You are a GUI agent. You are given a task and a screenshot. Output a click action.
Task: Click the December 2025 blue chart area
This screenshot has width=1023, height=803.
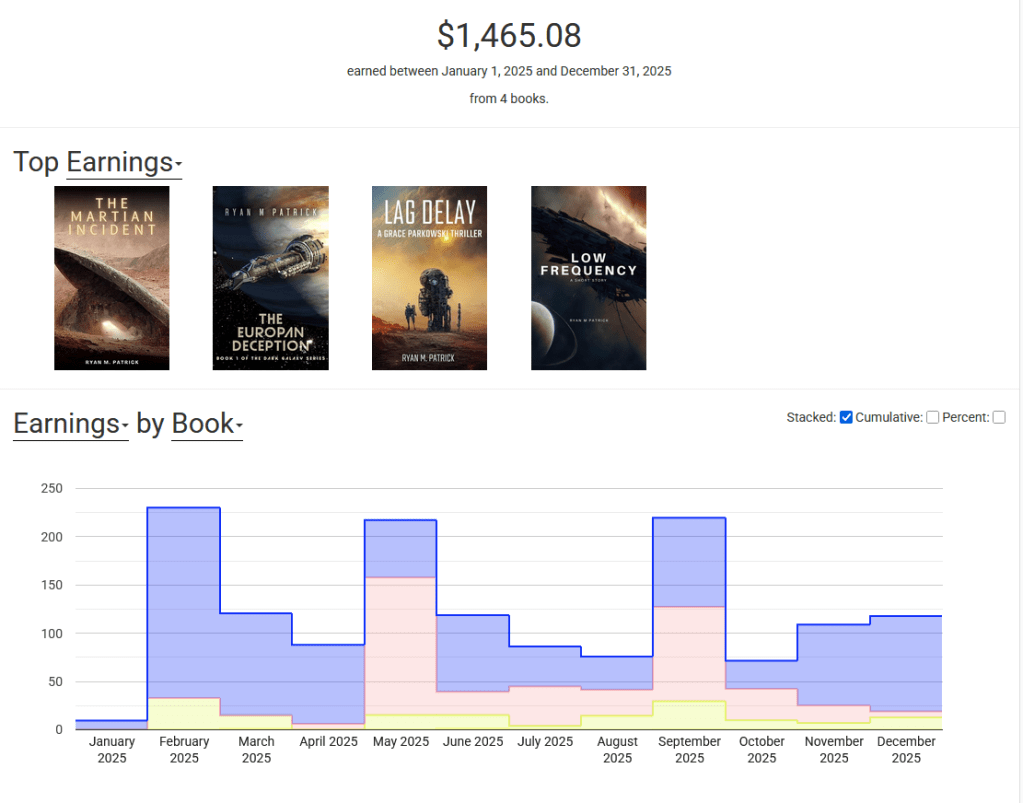(x=906, y=663)
